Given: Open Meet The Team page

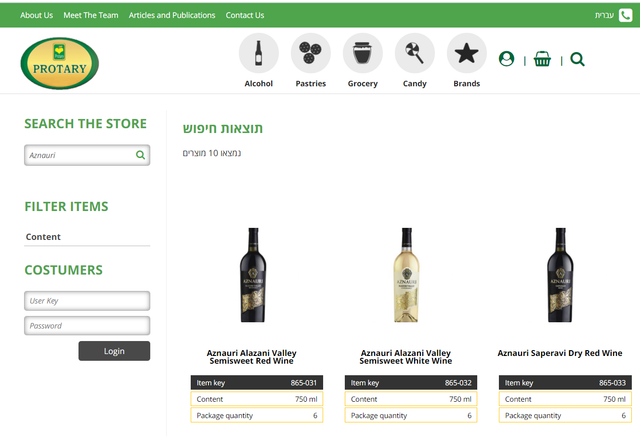Looking at the screenshot, I should pos(91,15).
